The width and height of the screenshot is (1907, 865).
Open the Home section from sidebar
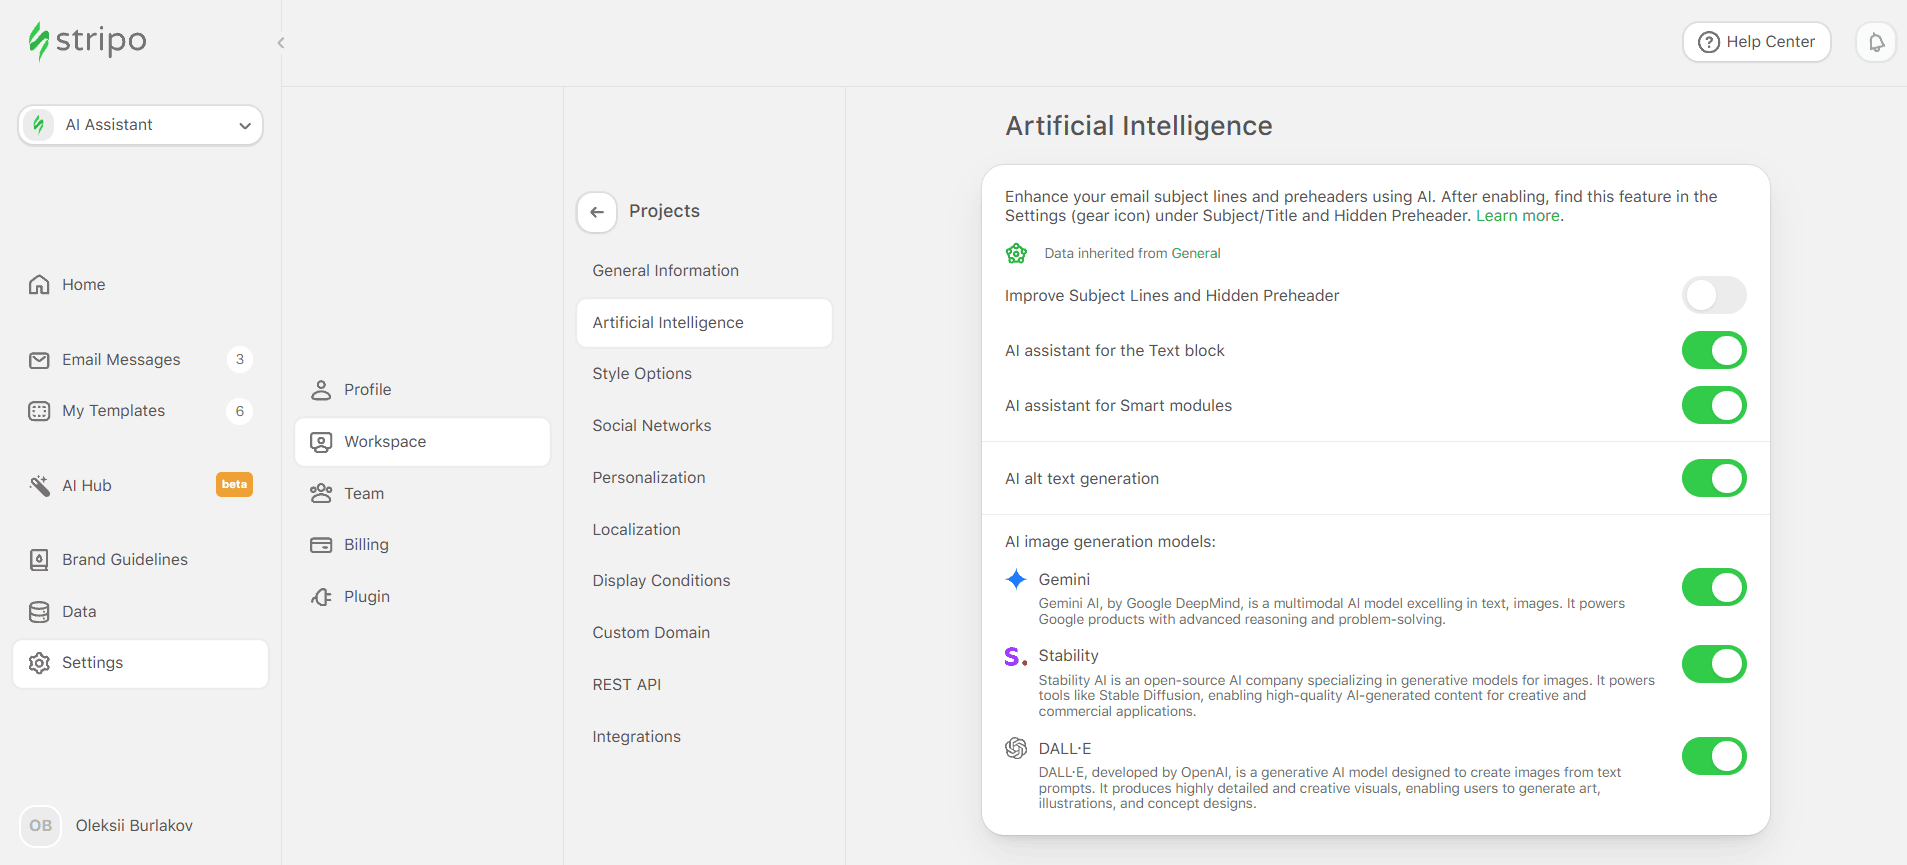[x=83, y=284]
